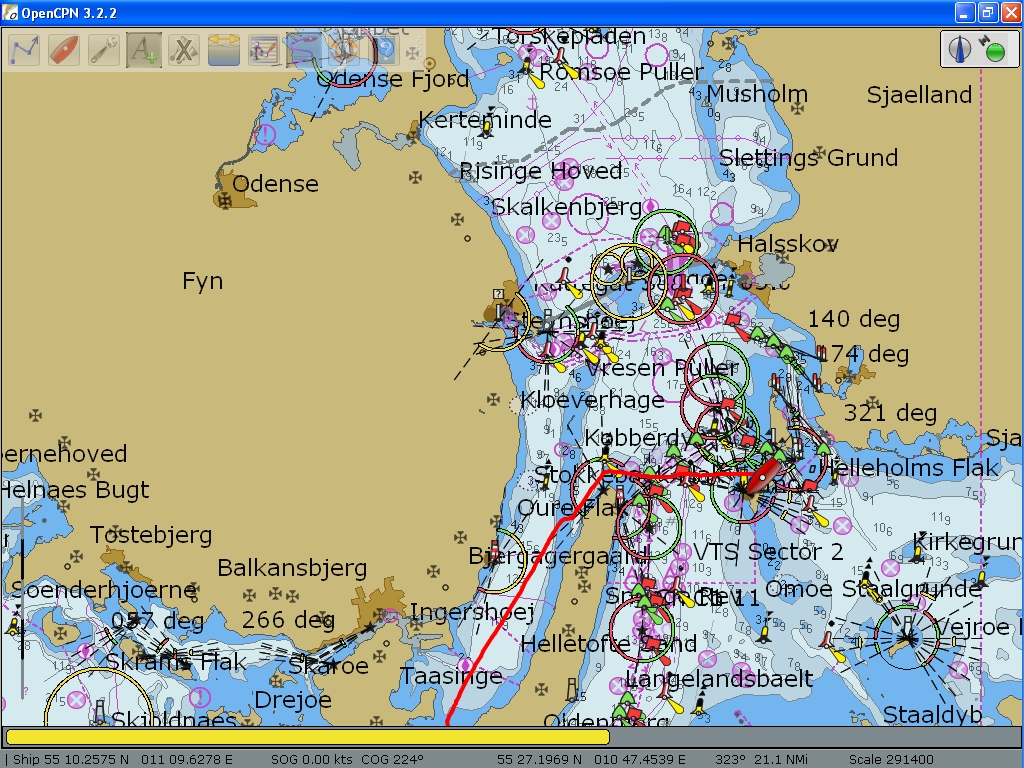This screenshot has width=1024, height=768.
Task: Open Help question mark icon
Action: [385, 50]
